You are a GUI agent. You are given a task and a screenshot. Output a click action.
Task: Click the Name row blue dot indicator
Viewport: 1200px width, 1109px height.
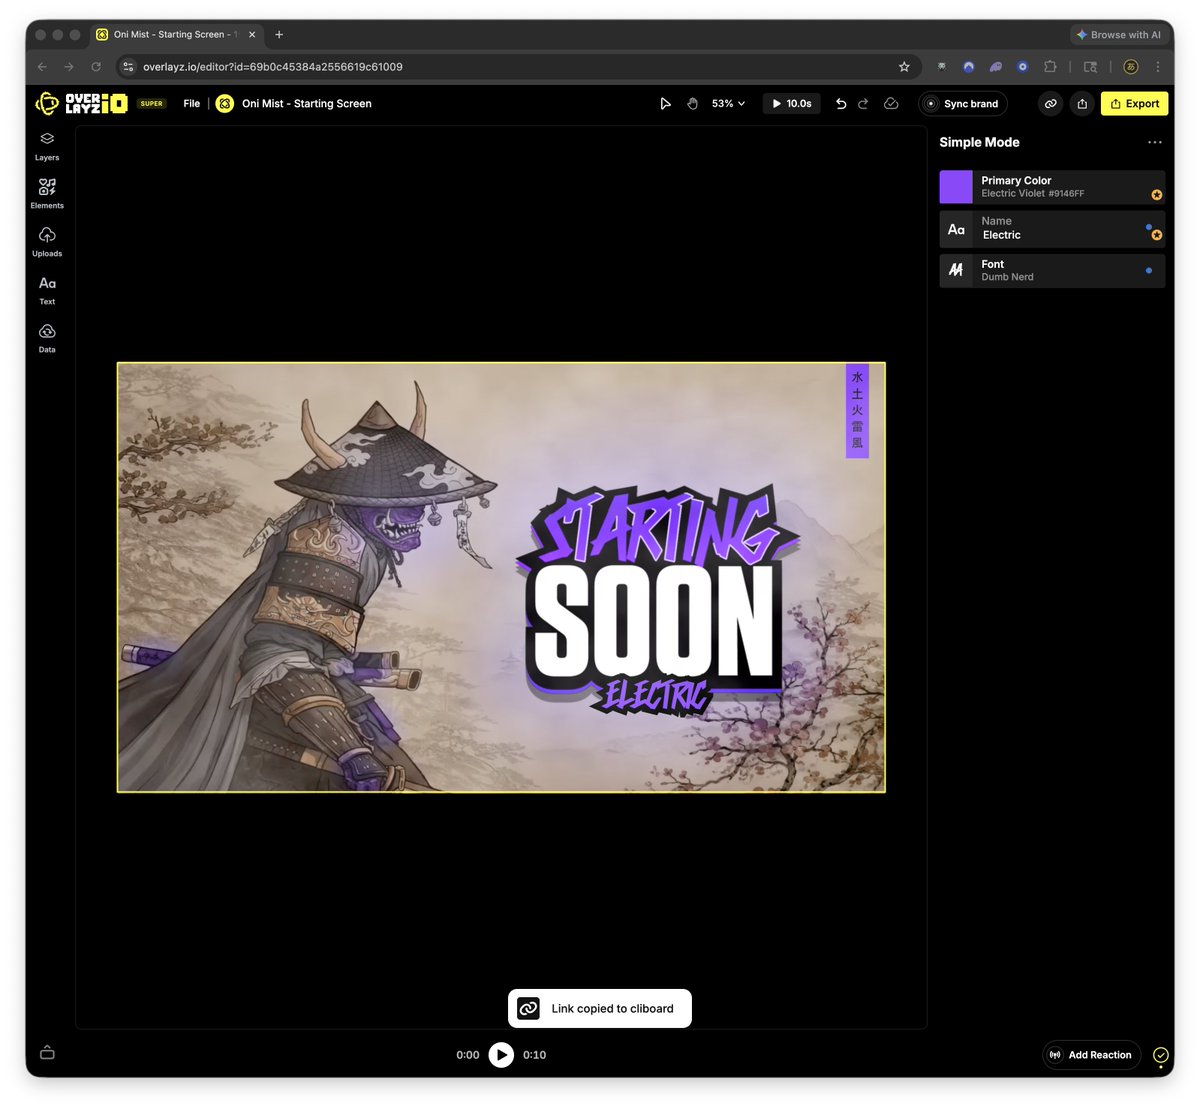pyautogui.click(x=1148, y=227)
